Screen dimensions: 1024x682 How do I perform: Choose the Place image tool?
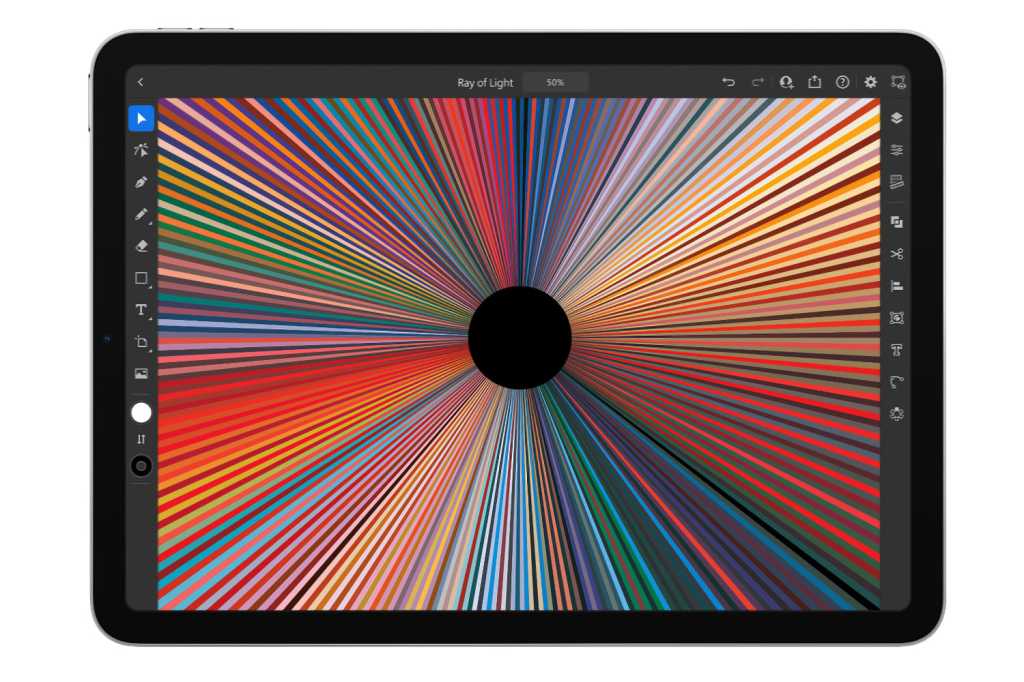pos(141,374)
